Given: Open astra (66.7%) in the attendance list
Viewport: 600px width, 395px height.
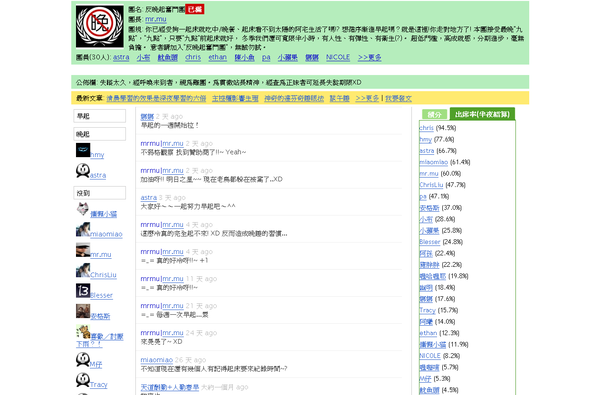Looking at the screenshot, I should 427,150.
